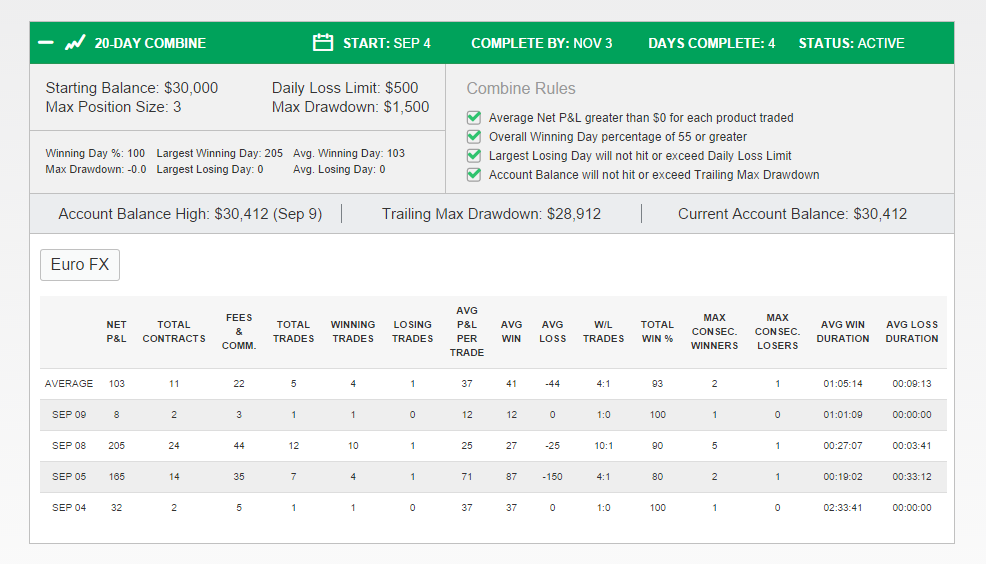This screenshot has width=986, height=564.
Task: Toggle the Average Net P&L rule checkbox
Action: [474, 118]
